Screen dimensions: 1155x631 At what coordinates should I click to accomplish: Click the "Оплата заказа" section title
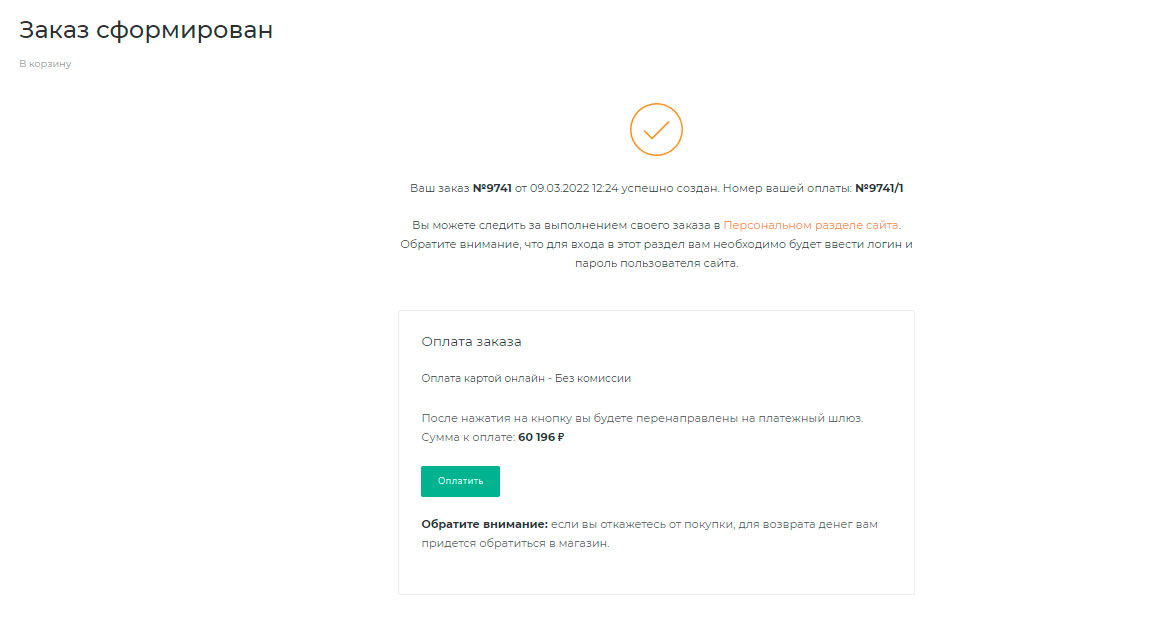[471, 342]
